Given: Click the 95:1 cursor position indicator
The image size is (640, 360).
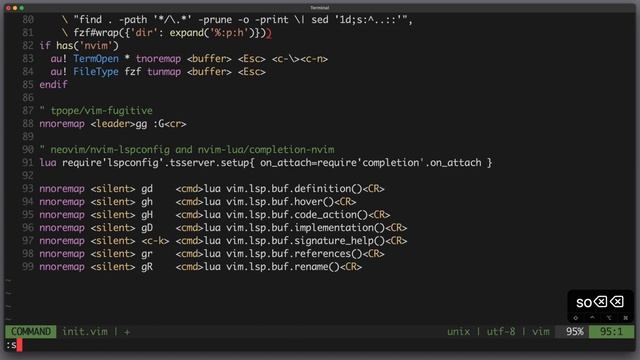Looking at the screenshot, I should (611, 331).
